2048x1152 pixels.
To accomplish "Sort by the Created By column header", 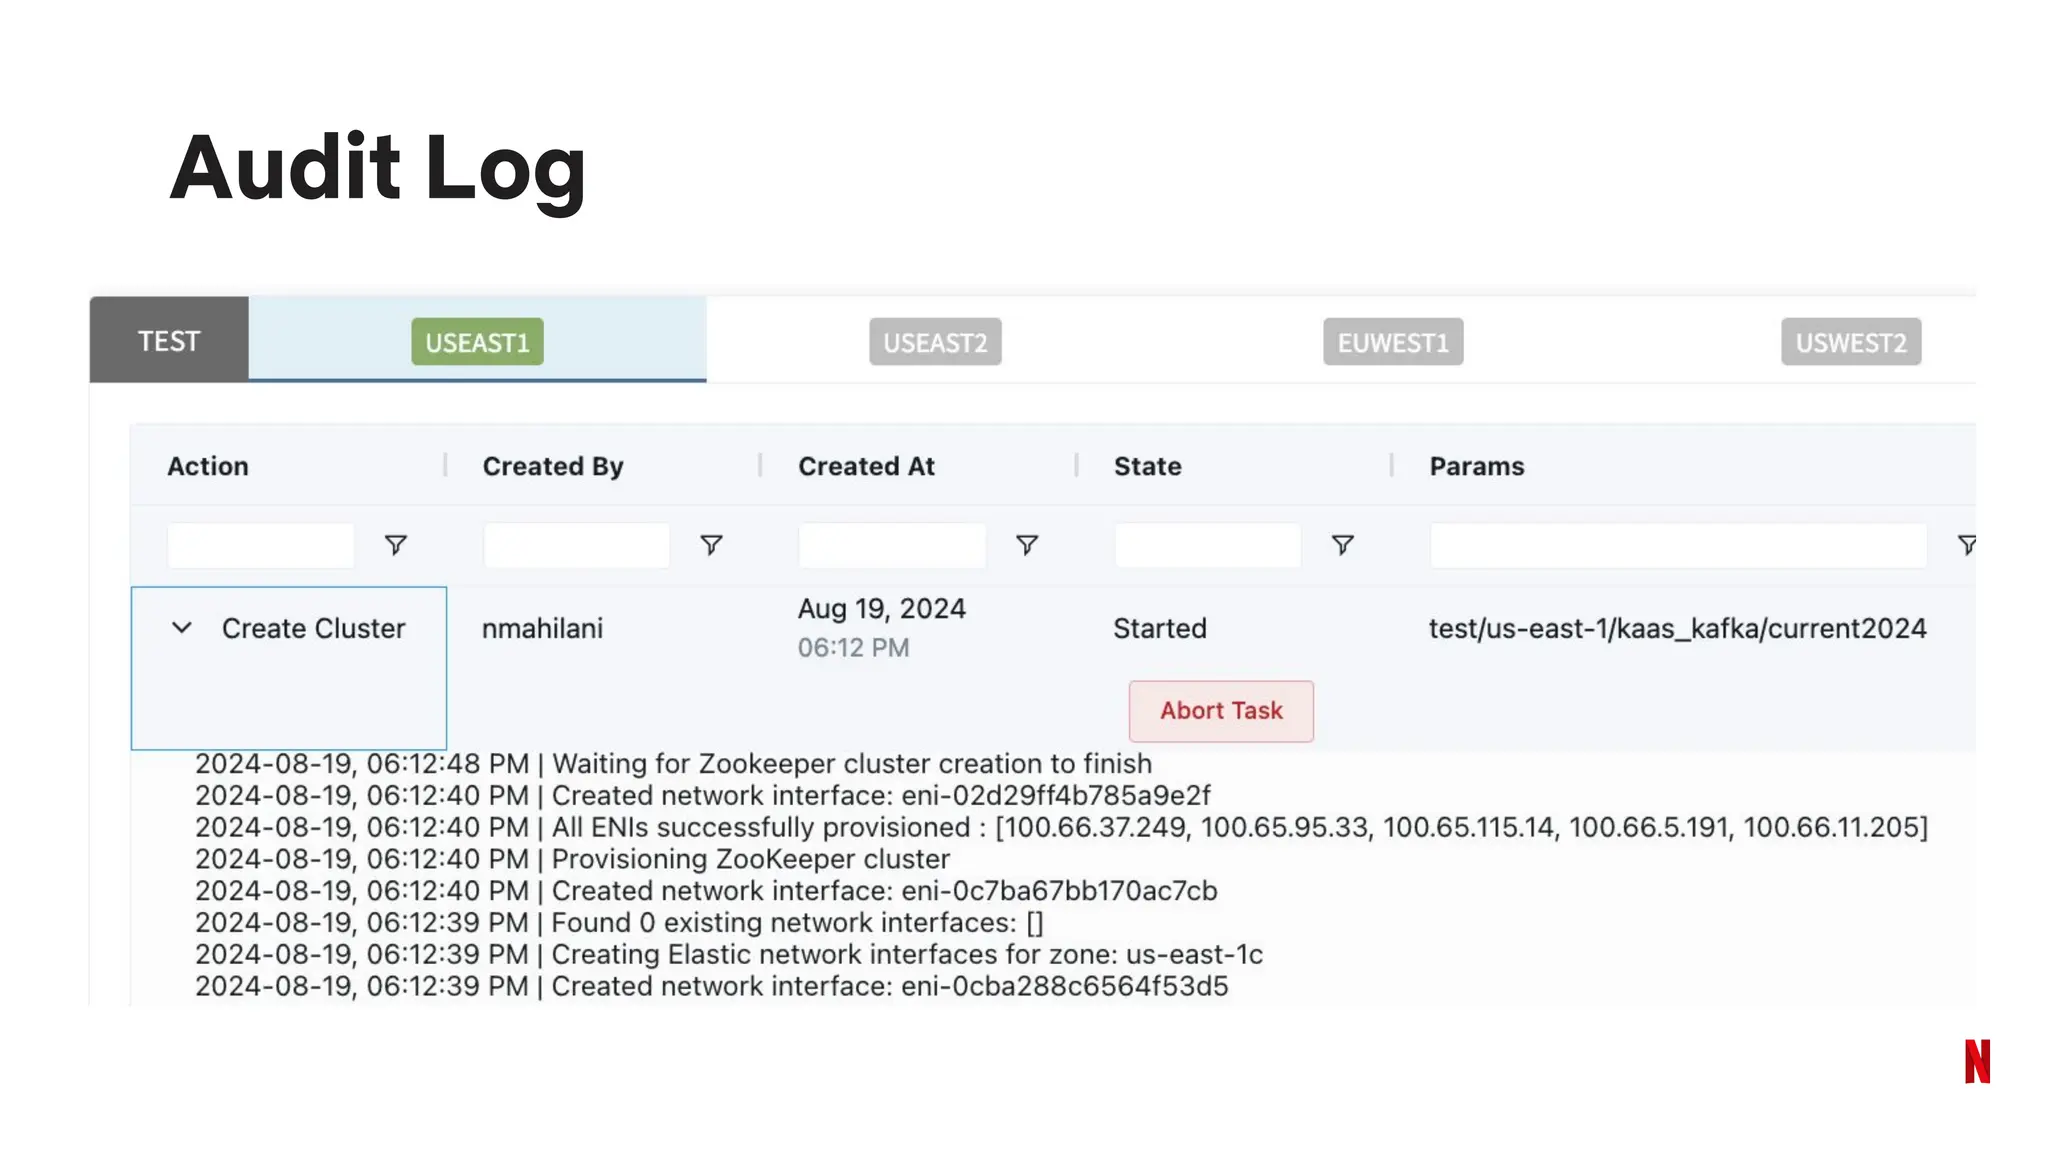I will pyautogui.click(x=553, y=466).
